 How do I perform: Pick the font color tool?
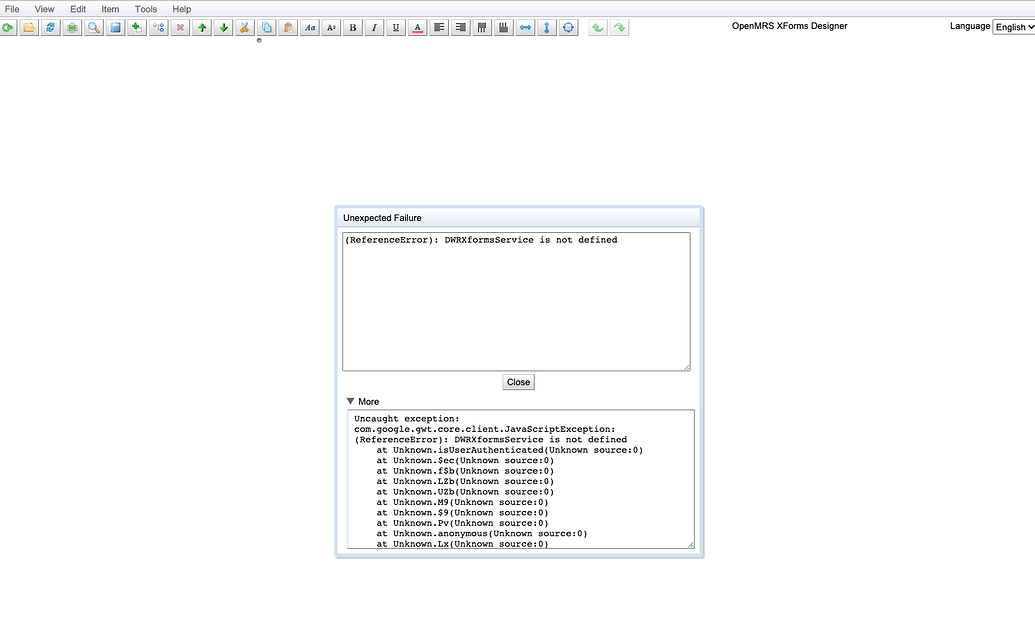click(418, 28)
